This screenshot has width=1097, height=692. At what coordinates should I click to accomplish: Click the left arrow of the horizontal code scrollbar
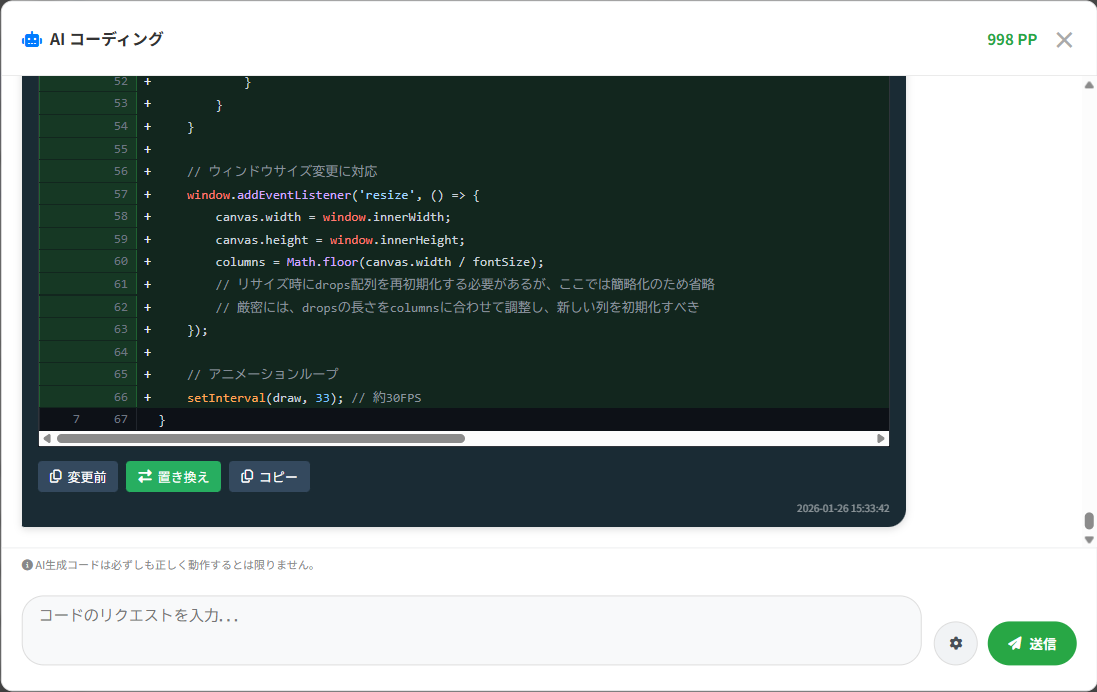44,437
